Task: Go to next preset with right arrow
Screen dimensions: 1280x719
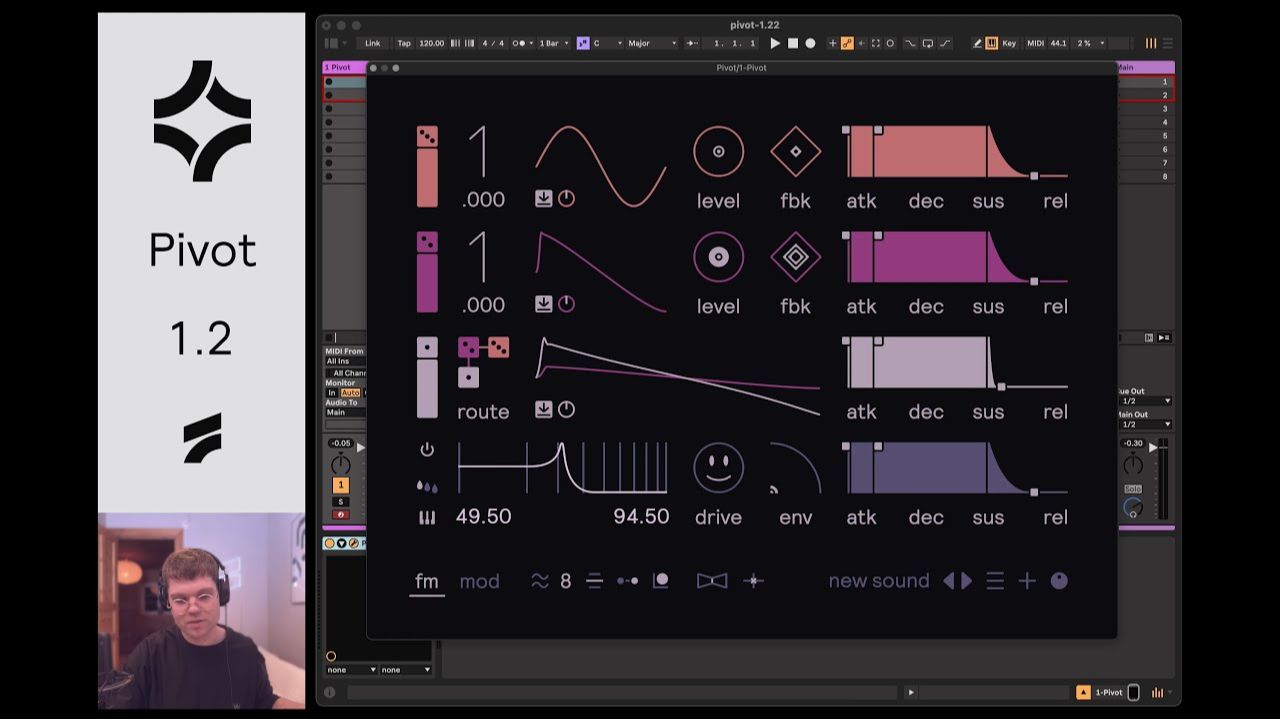Action: [x=967, y=581]
